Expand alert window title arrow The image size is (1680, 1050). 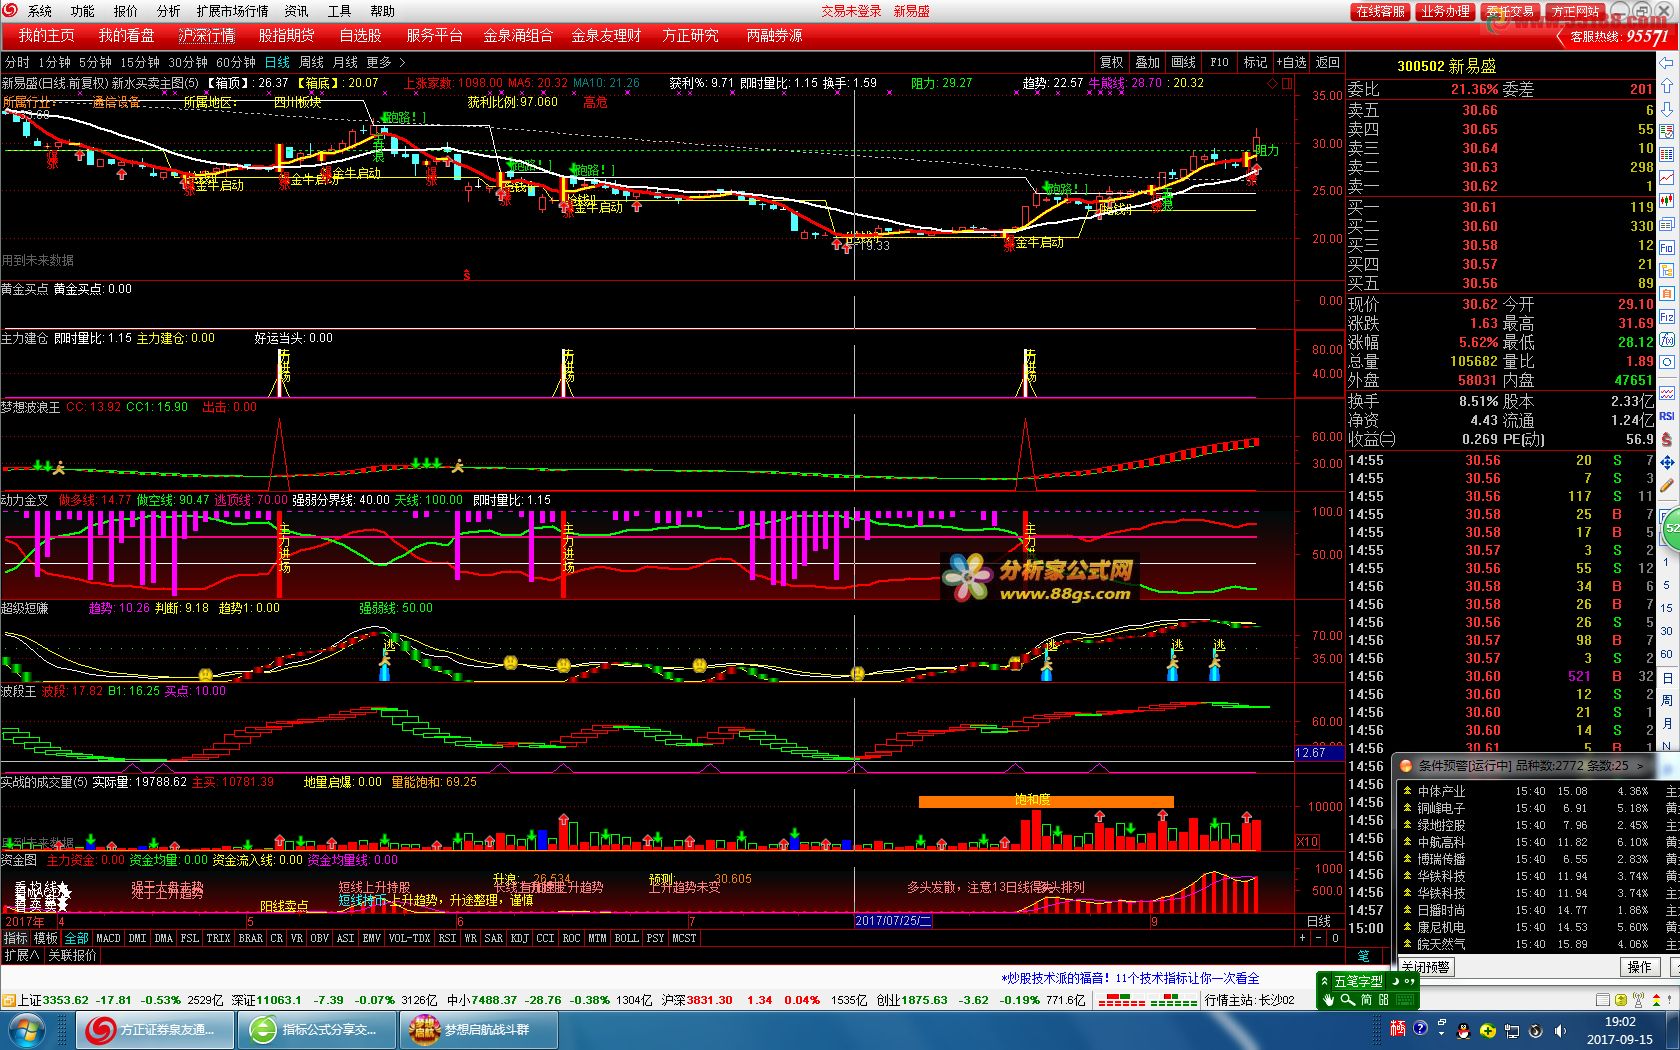tap(1639, 766)
